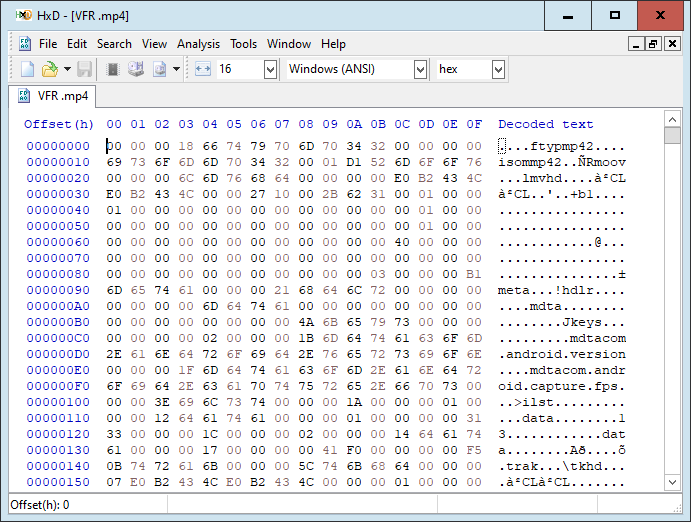Click byte D1 in row 00000010
Screen dimensions: 691x522
pyautogui.click(x=354, y=162)
